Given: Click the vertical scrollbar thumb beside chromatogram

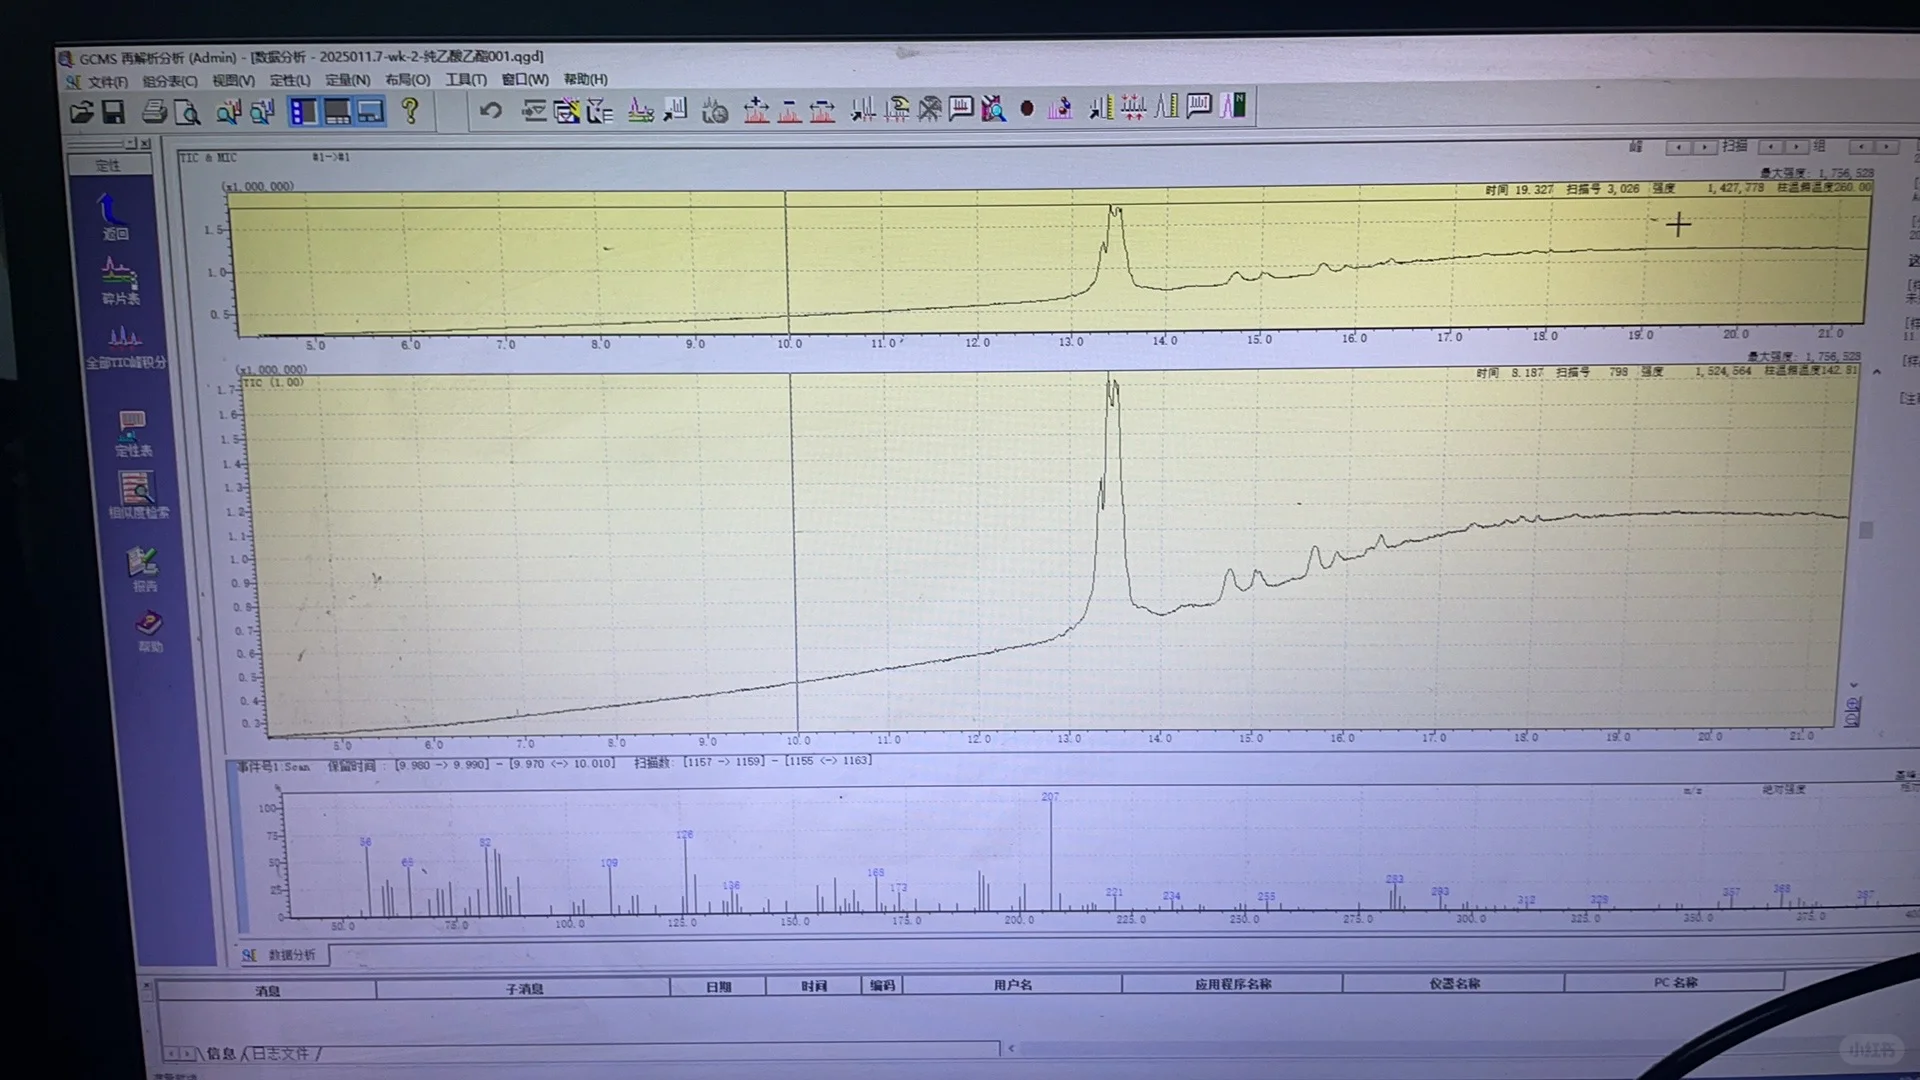Looking at the screenshot, I should click(1865, 530).
